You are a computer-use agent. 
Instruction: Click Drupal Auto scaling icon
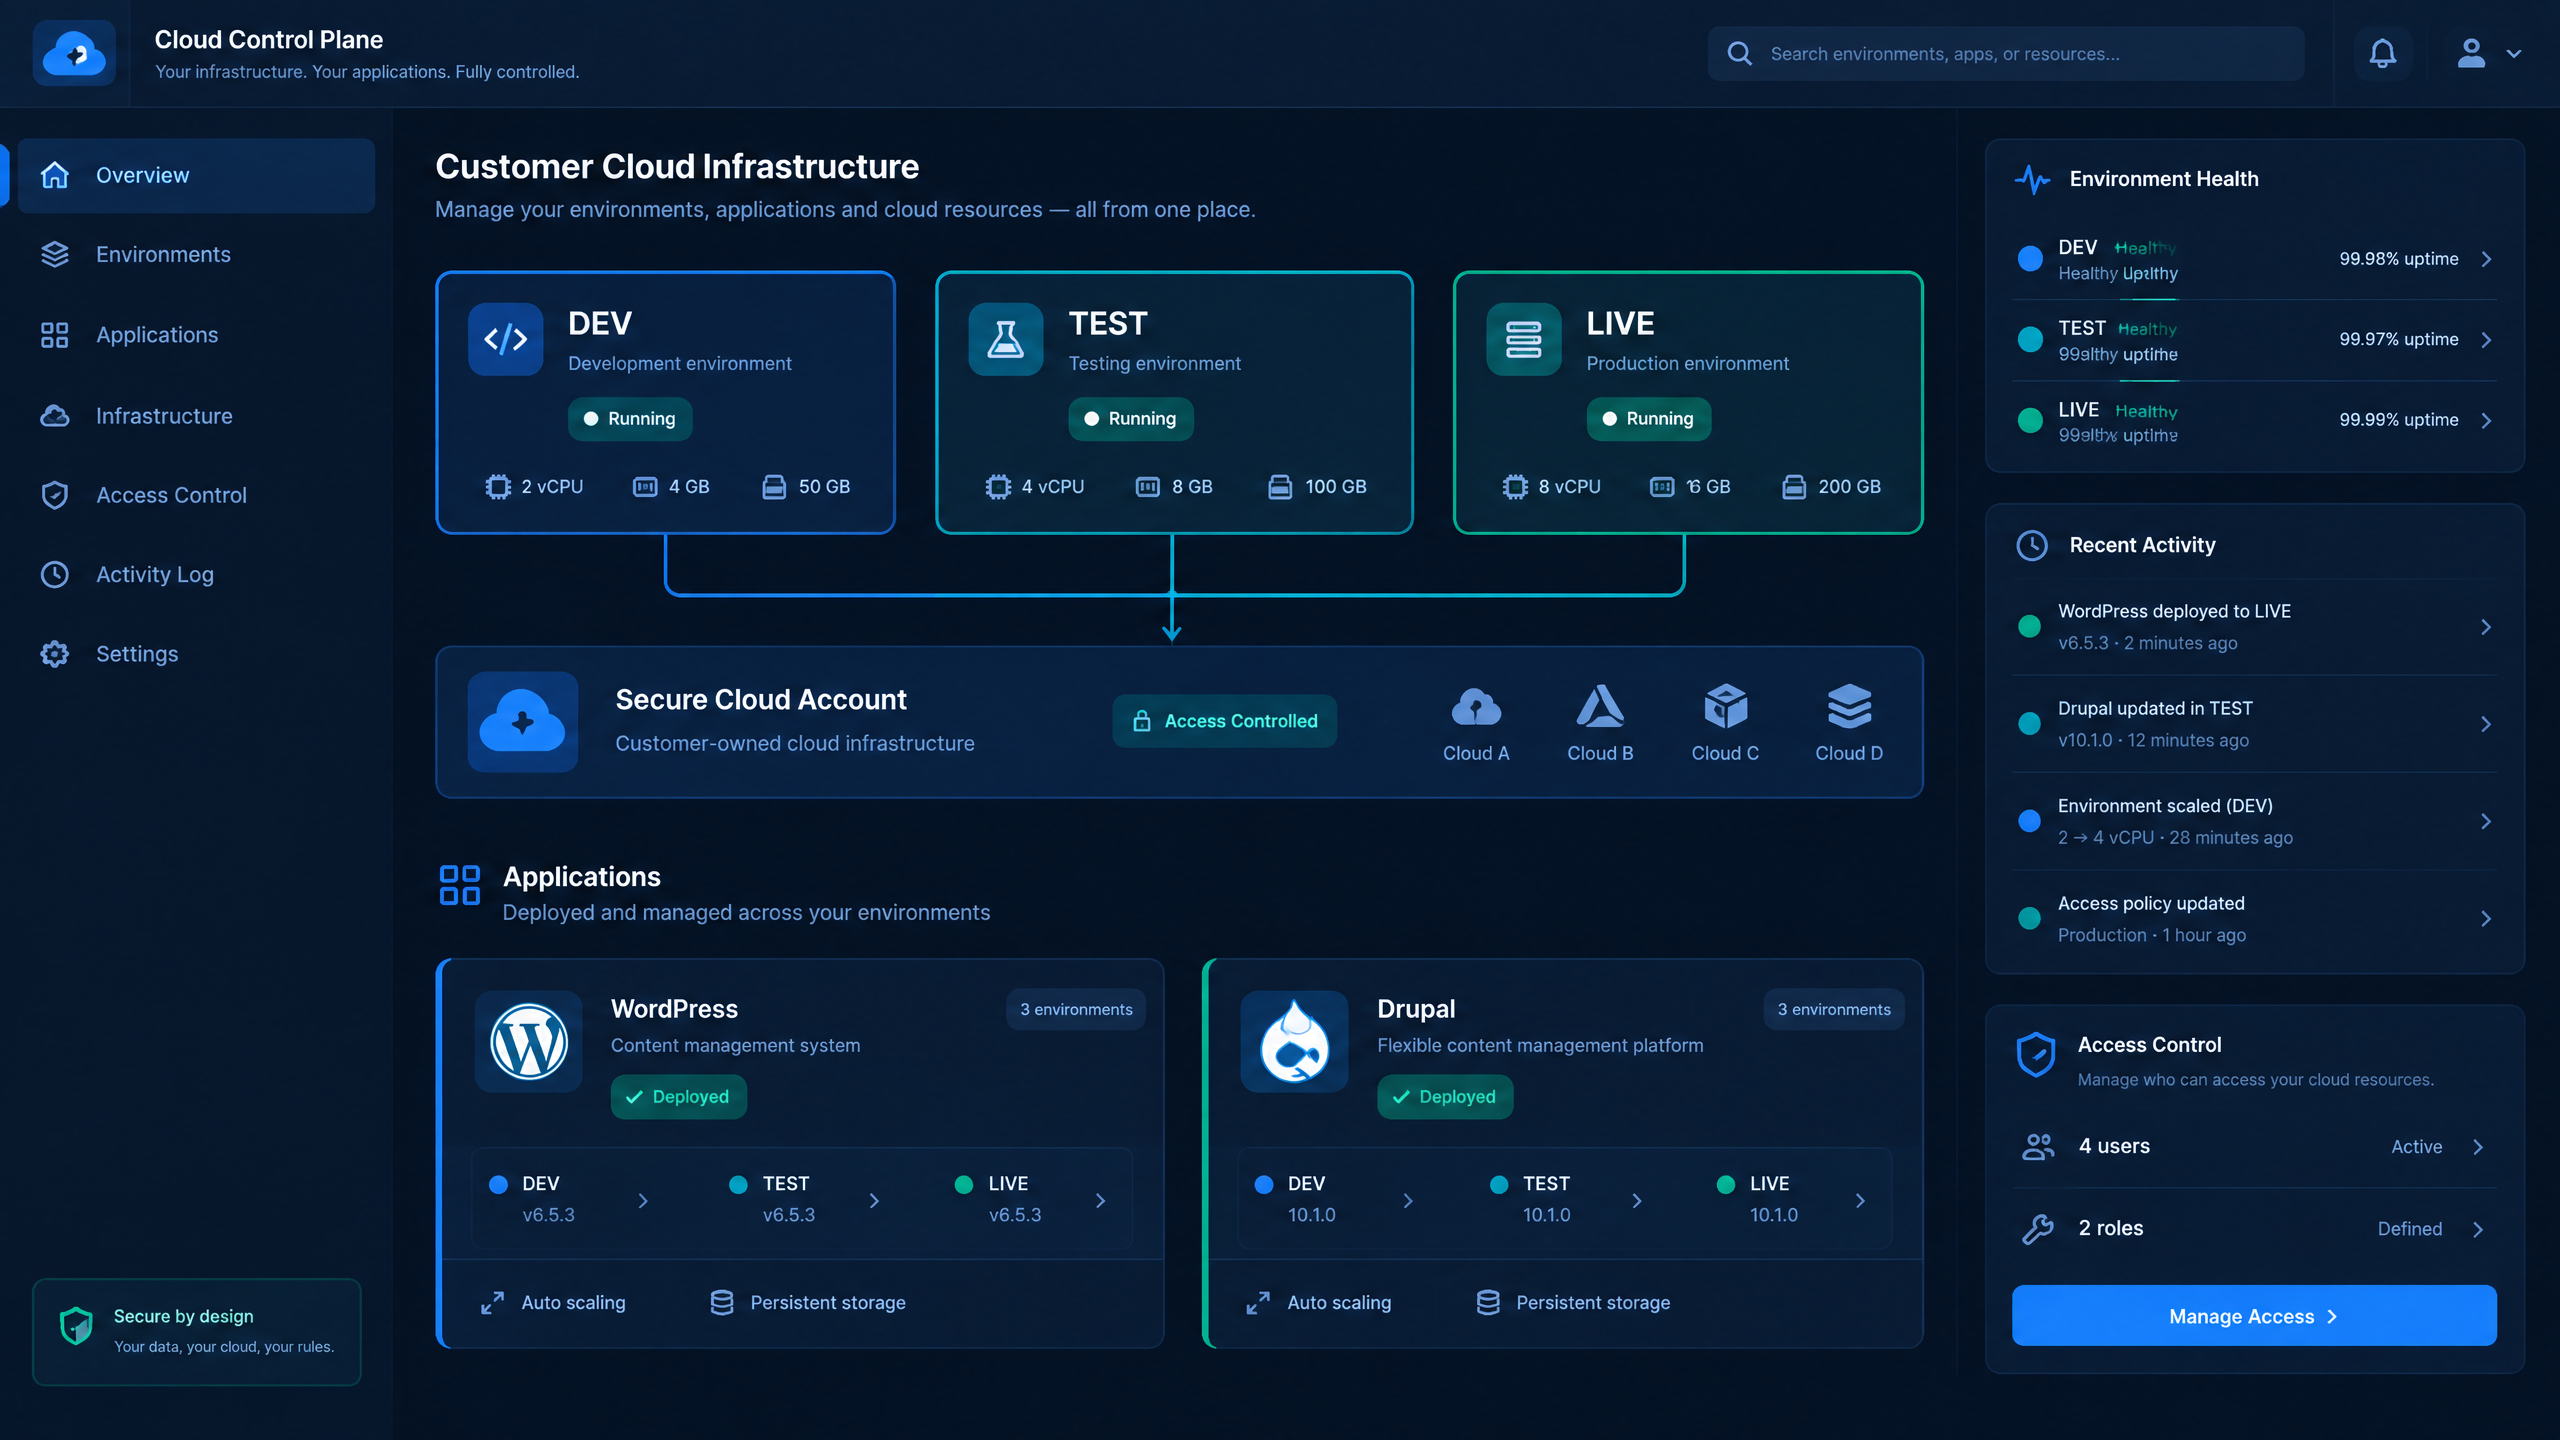1258,1303
